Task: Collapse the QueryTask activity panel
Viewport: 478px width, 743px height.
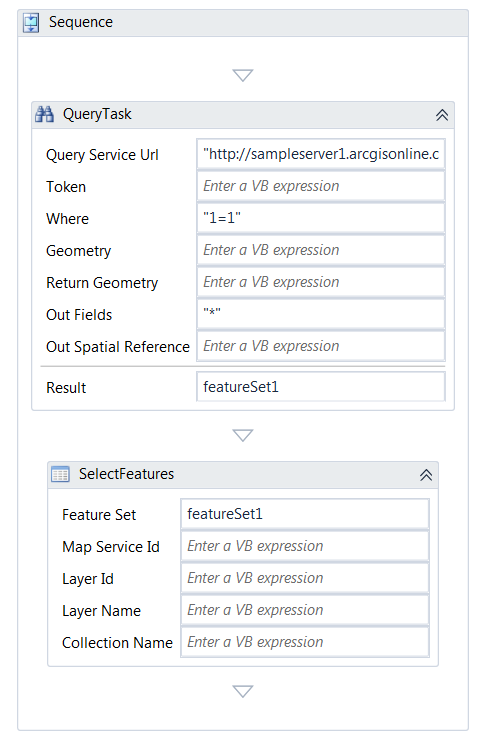Action: click(442, 115)
